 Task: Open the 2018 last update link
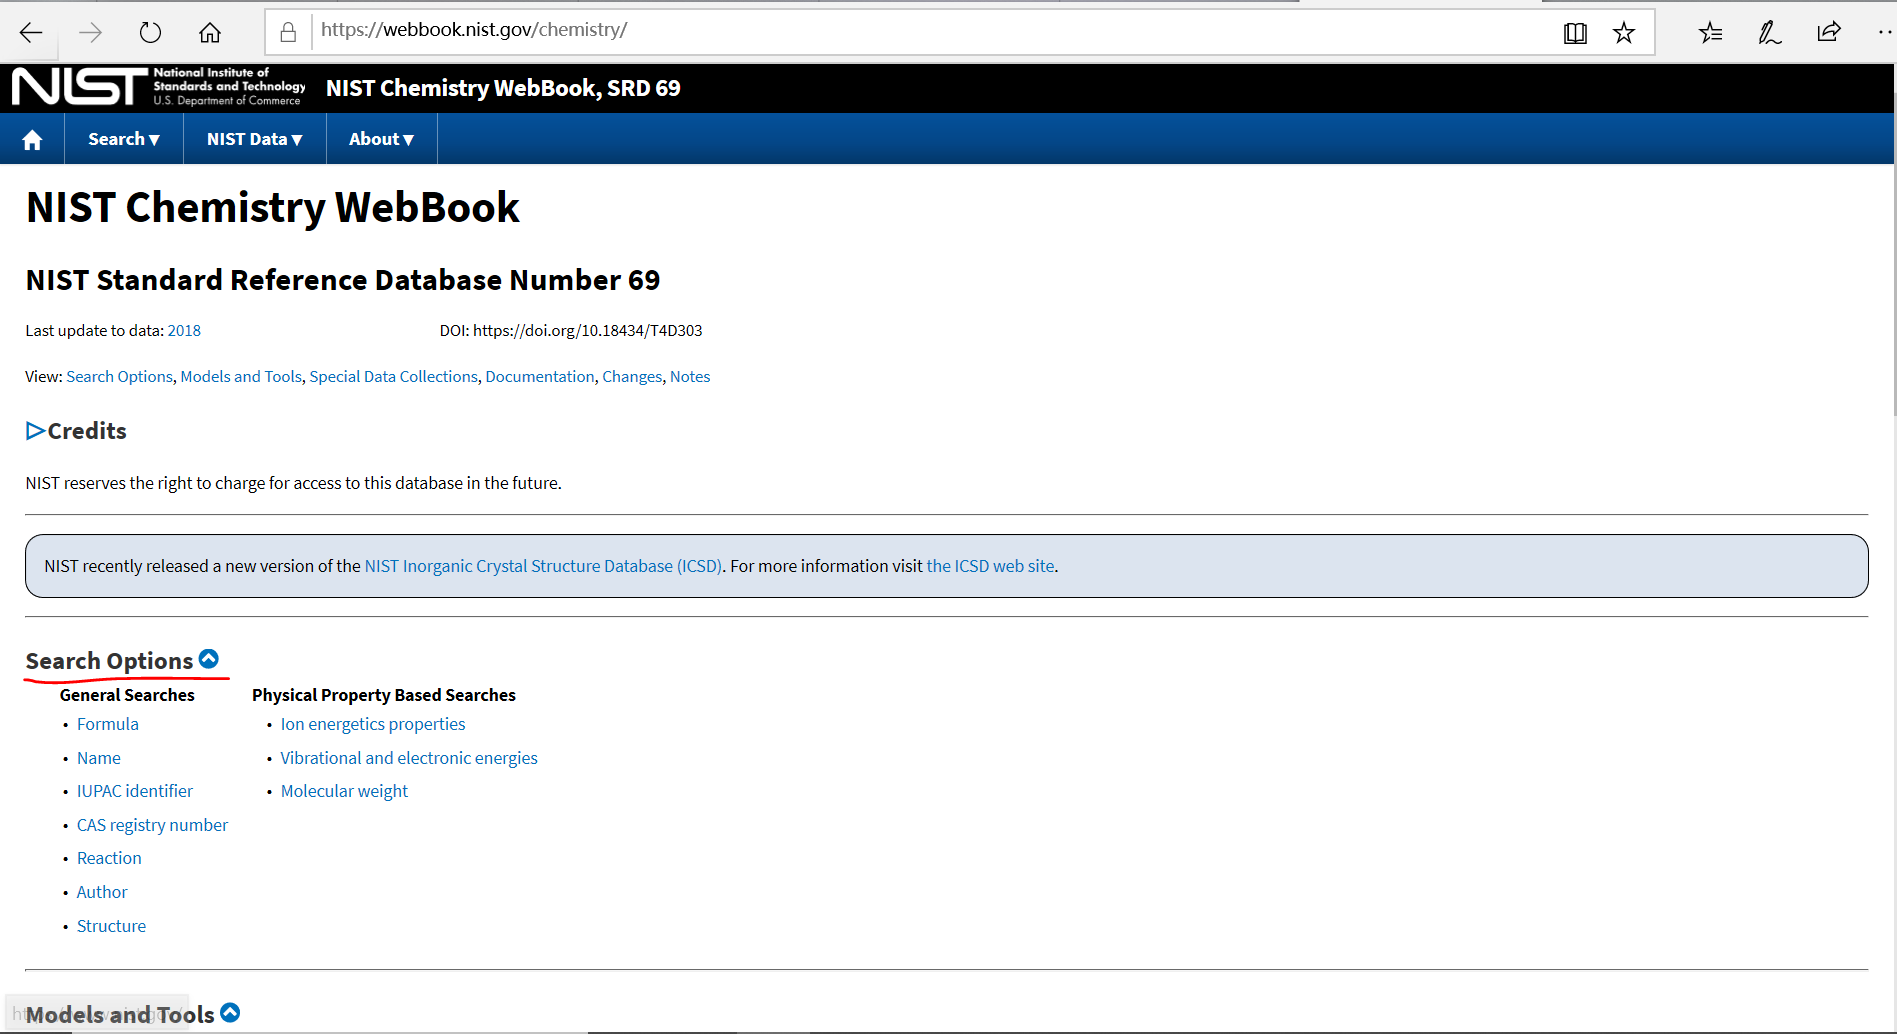(184, 331)
